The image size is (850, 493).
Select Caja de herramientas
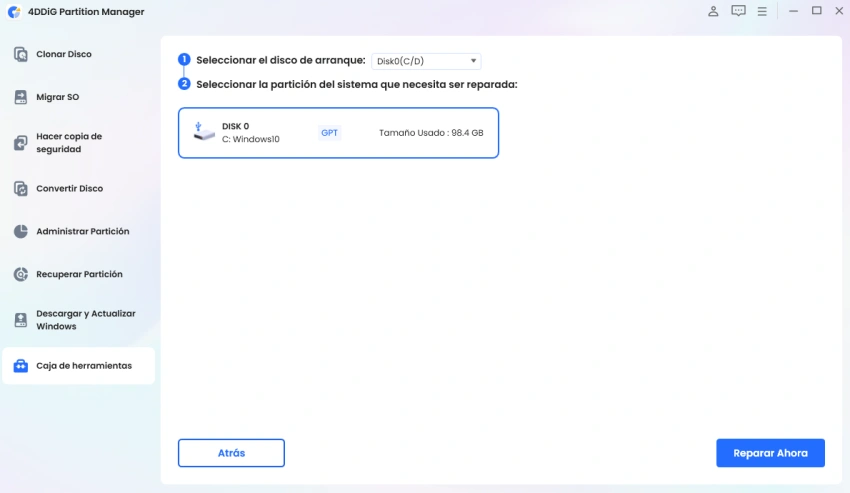click(79, 366)
